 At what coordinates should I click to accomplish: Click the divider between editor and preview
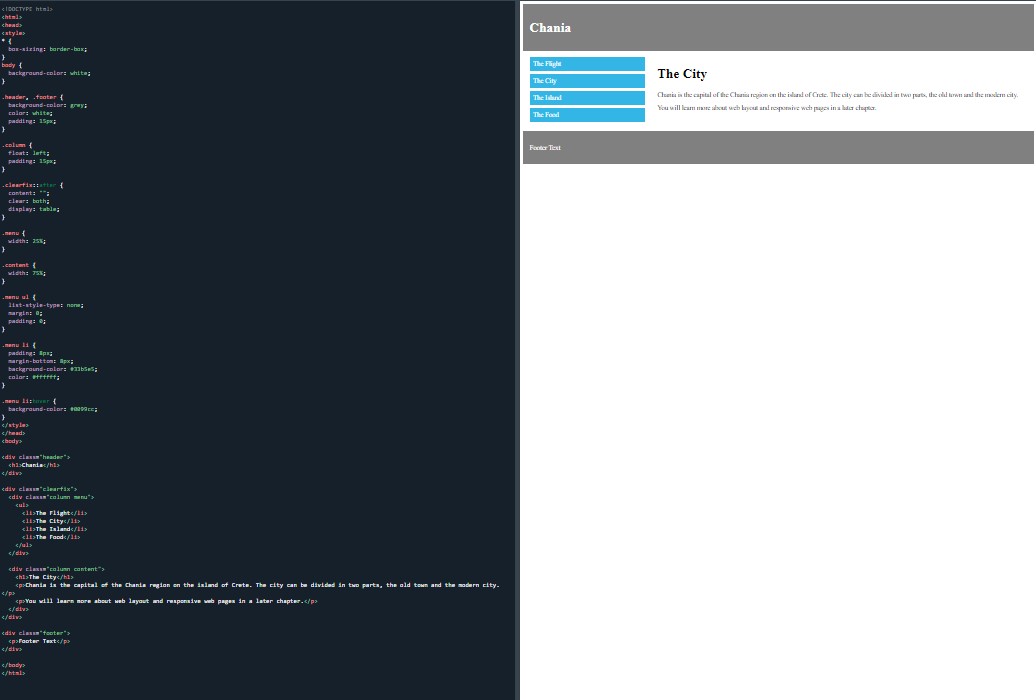pos(517,350)
